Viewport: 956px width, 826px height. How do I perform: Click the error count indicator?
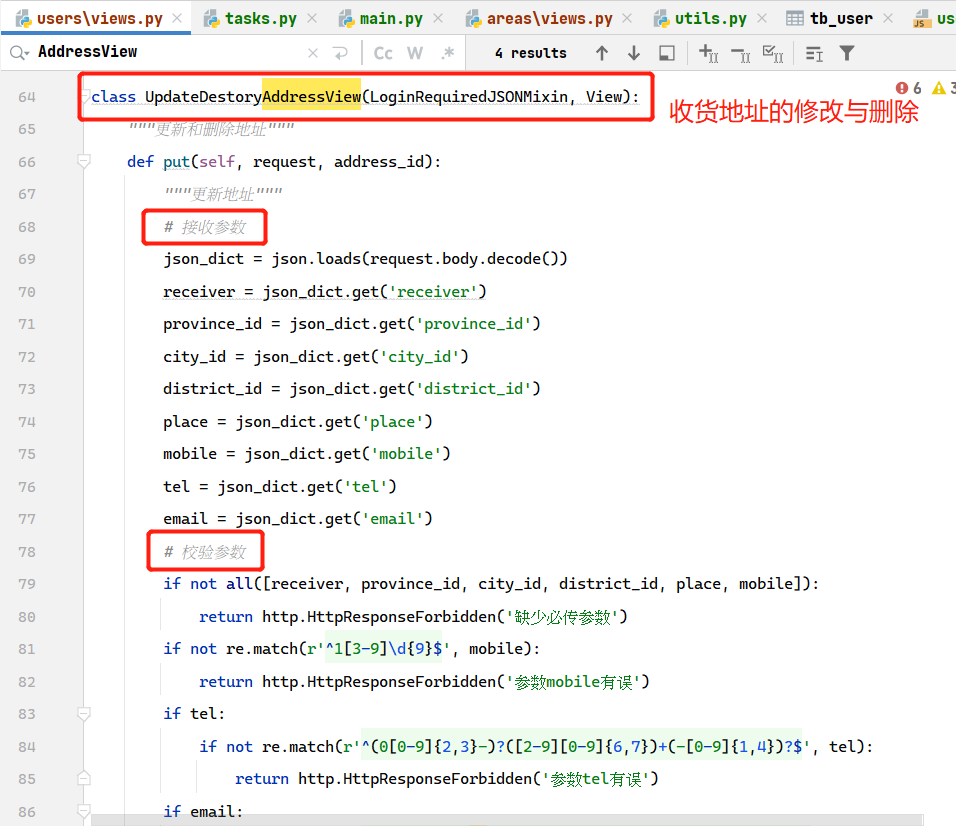coord(908,88)
